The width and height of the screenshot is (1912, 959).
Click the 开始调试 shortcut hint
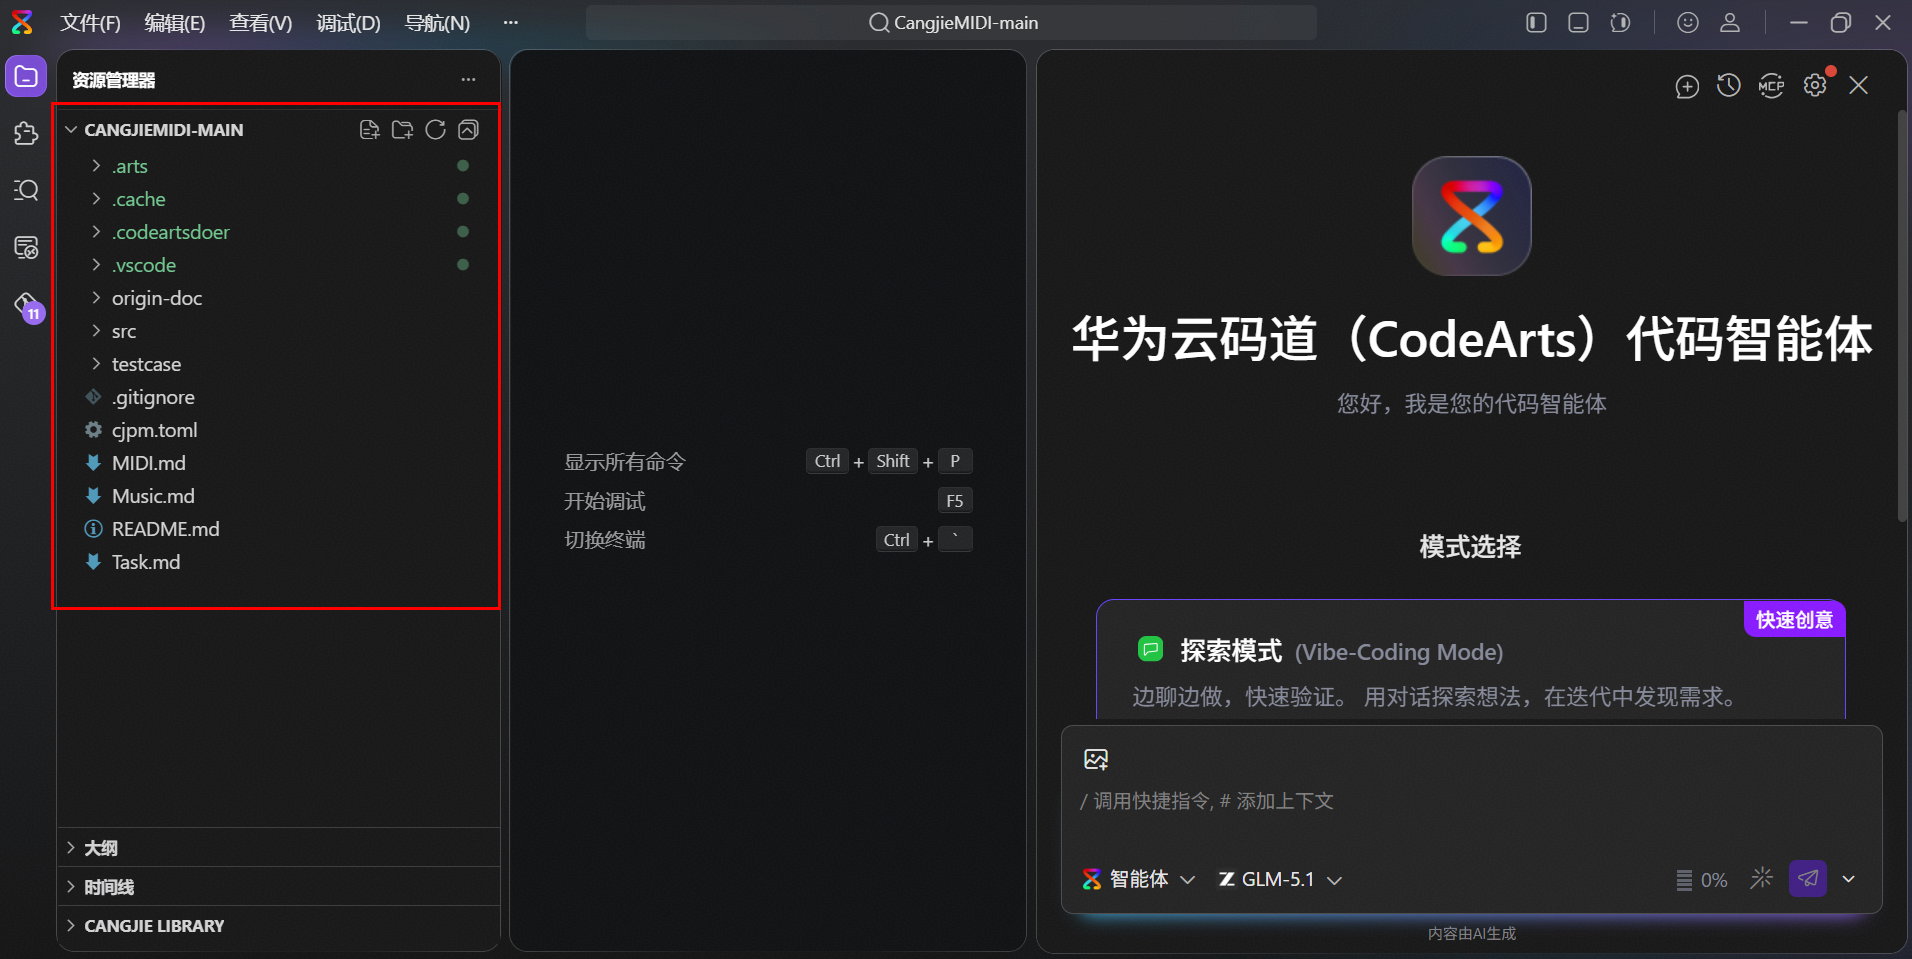(768, 501)
